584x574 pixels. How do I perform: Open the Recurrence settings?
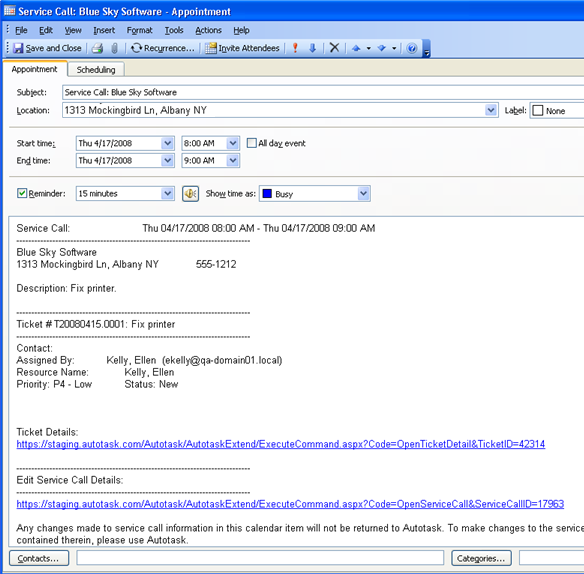tap(163, 48)
